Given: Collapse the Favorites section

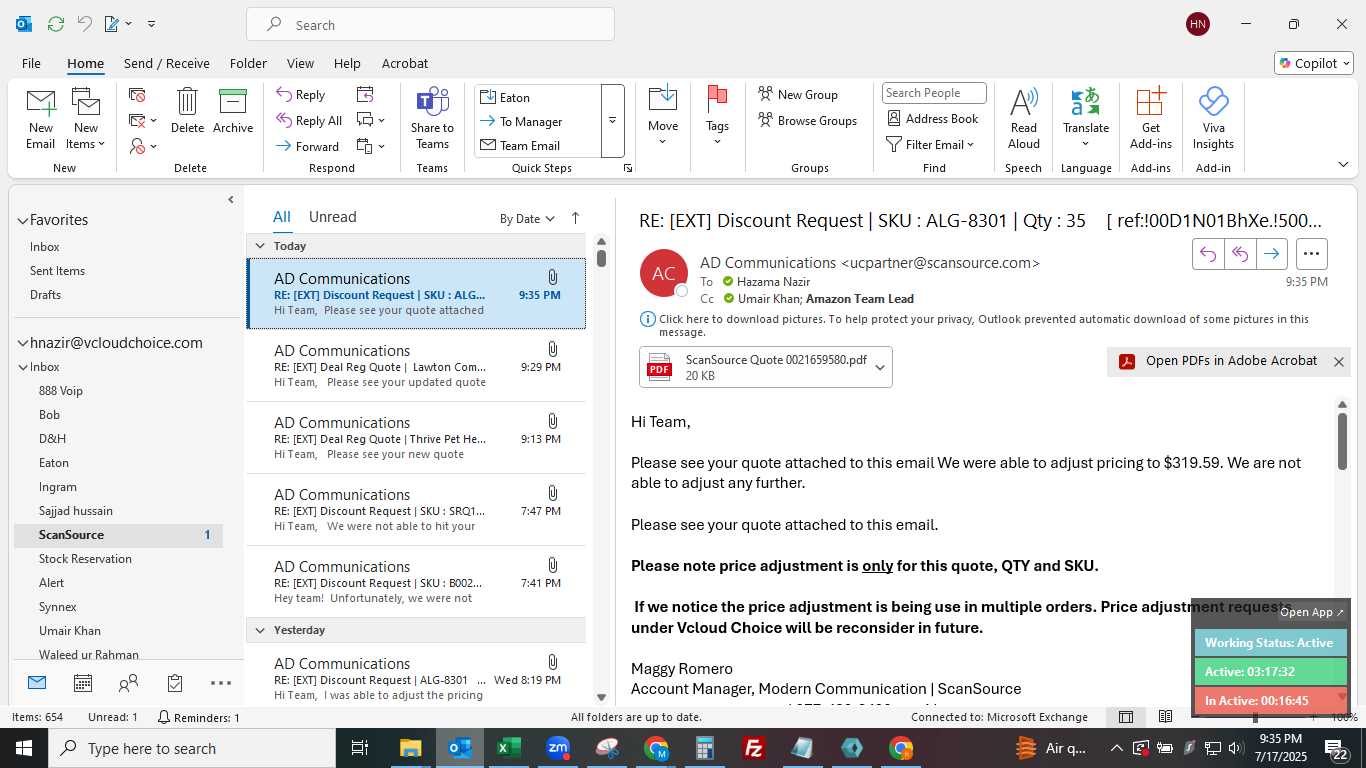Looking at the screenshot, I should click(x=22, y=220).
